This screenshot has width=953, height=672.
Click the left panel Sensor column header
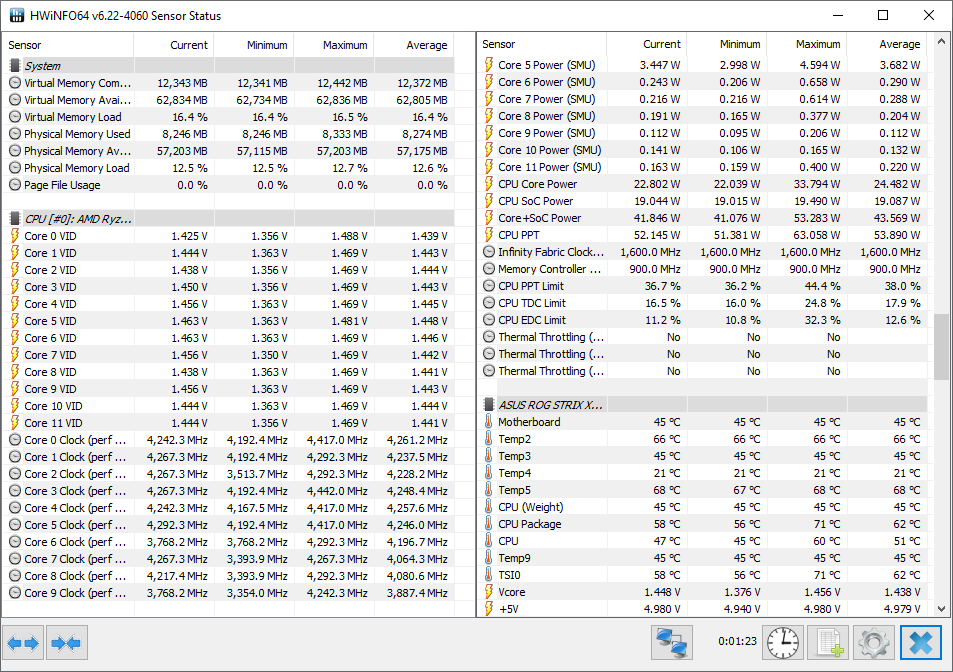pyautogui.click(x=68, y=45)
